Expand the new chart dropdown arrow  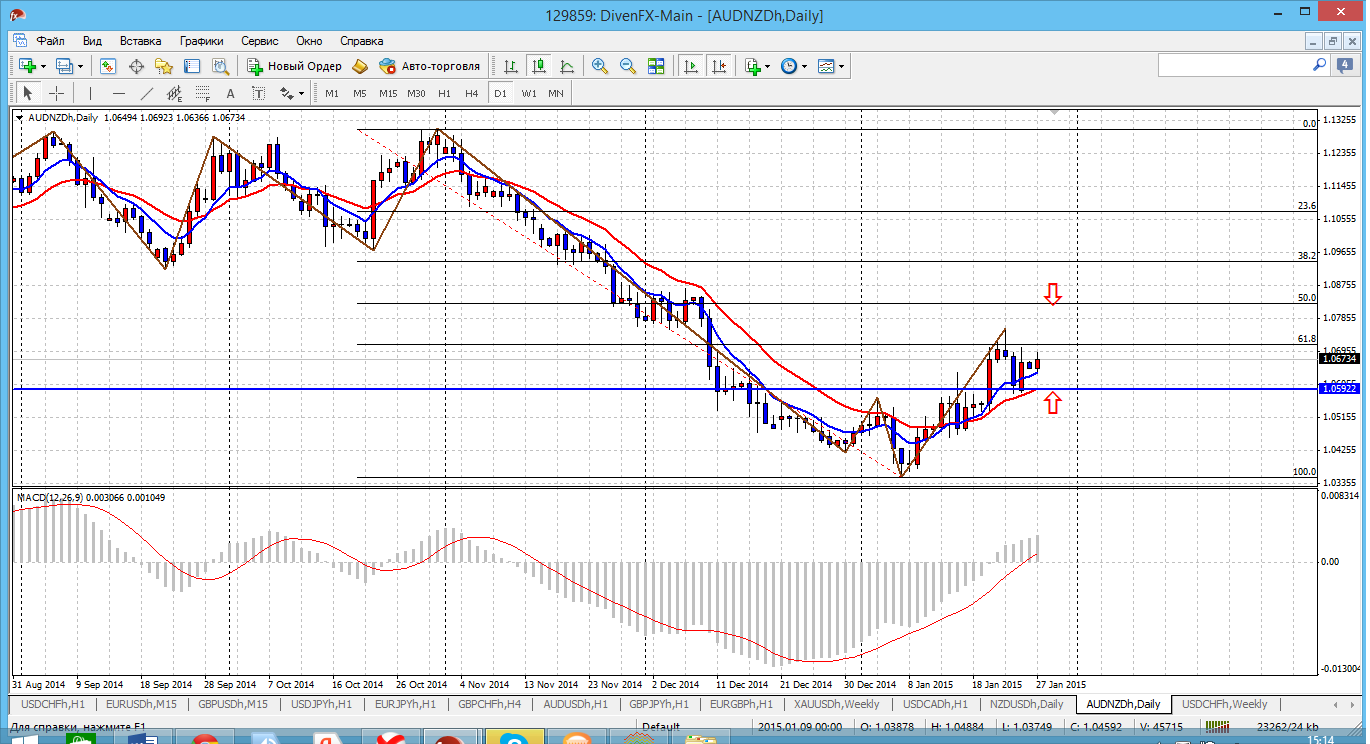click(42, 66)
